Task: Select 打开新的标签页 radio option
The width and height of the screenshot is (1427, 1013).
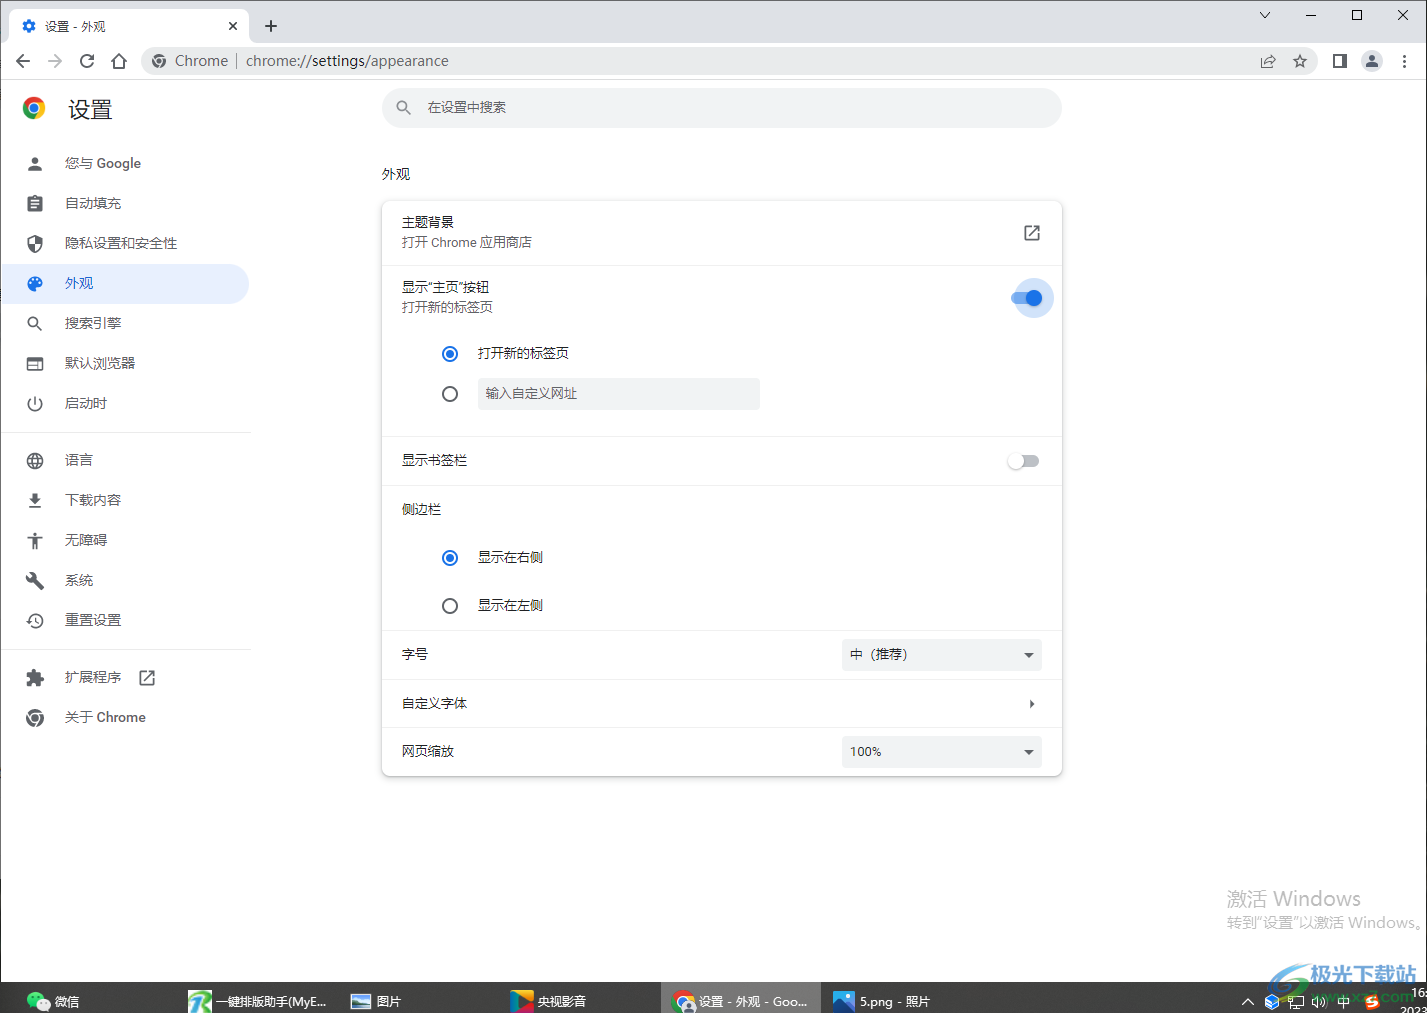Action: coord(450,354)
